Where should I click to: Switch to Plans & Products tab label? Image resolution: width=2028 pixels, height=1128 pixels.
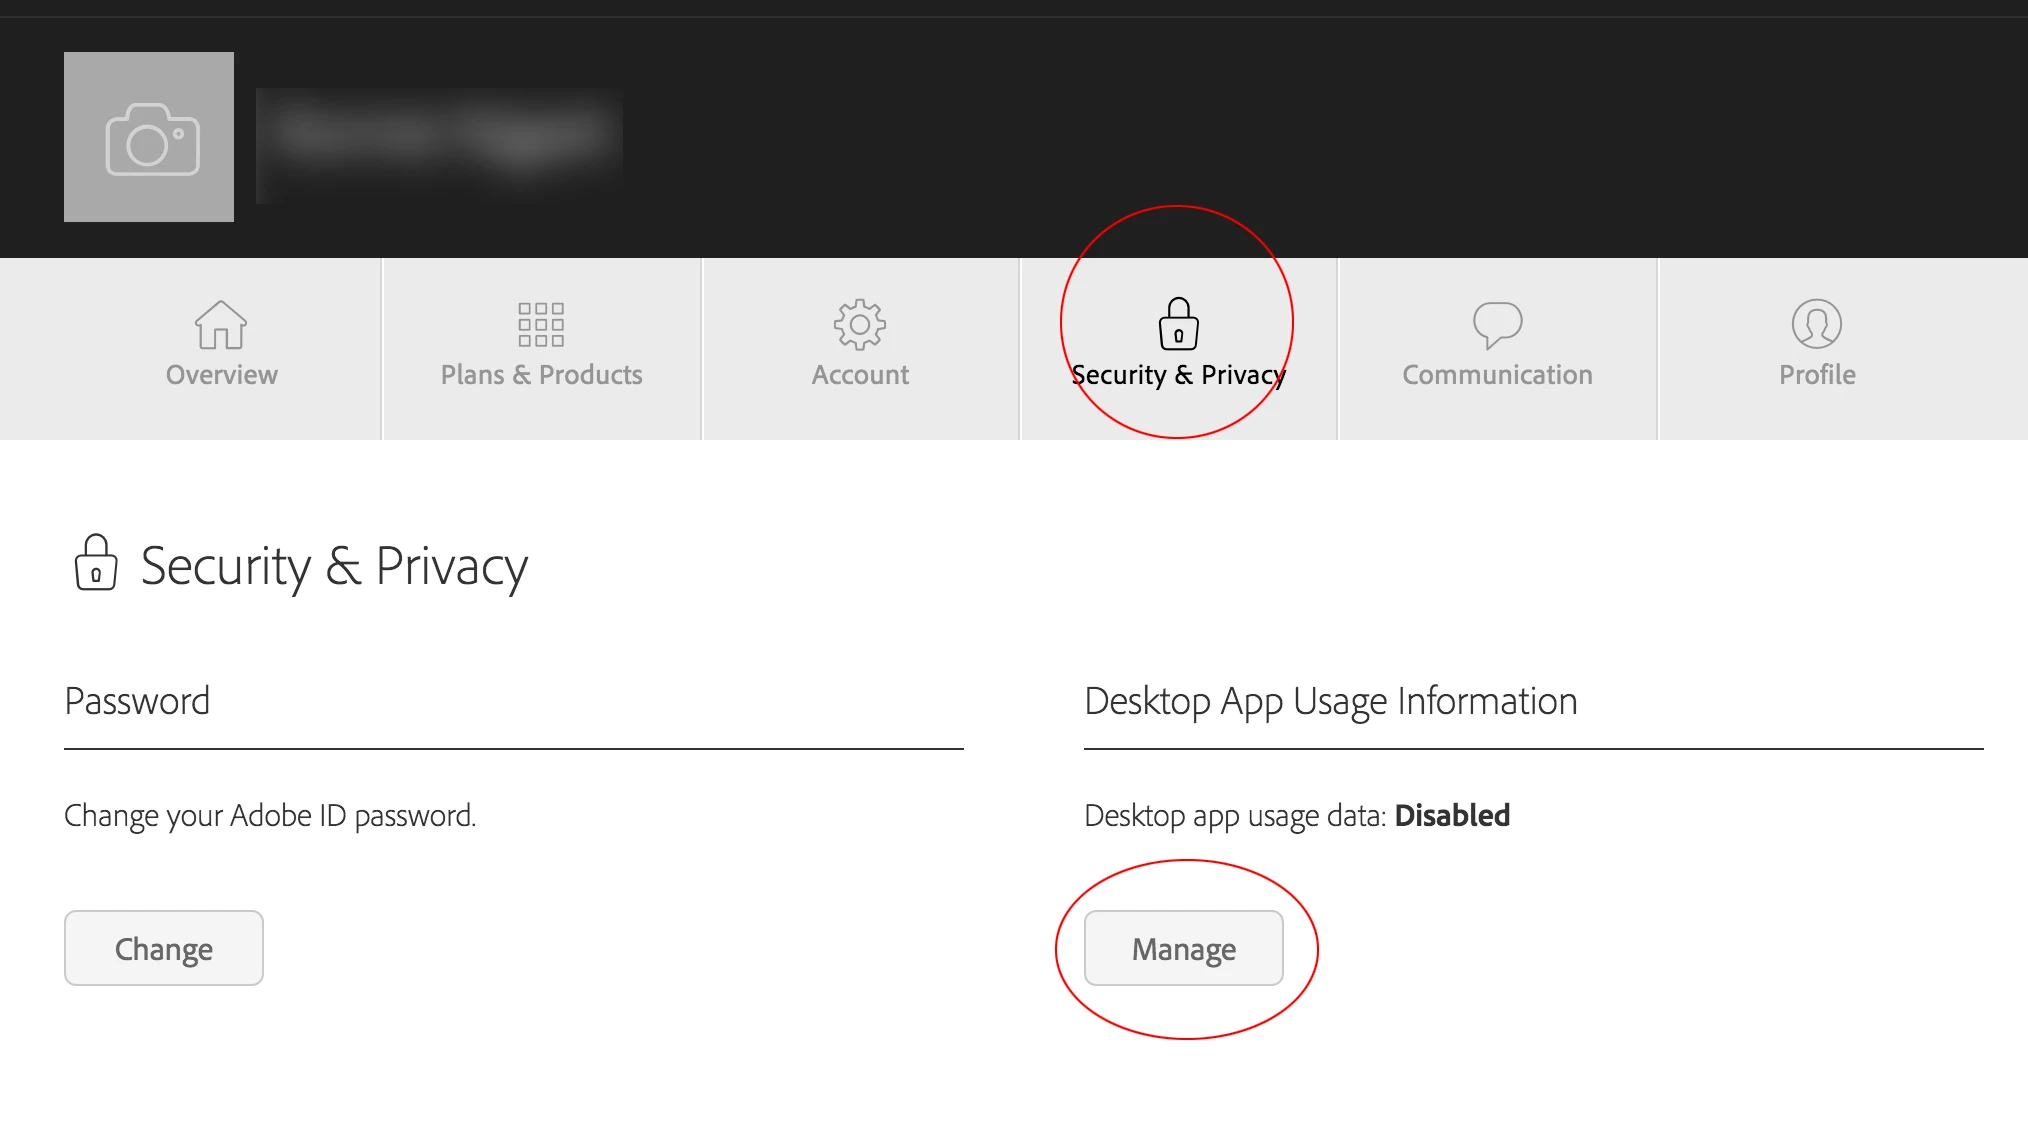(x=541, y=375)
